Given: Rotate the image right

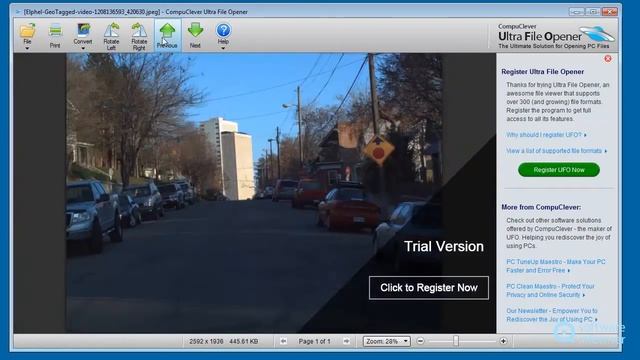Looking at the screenshot, I should click(139, 36).
